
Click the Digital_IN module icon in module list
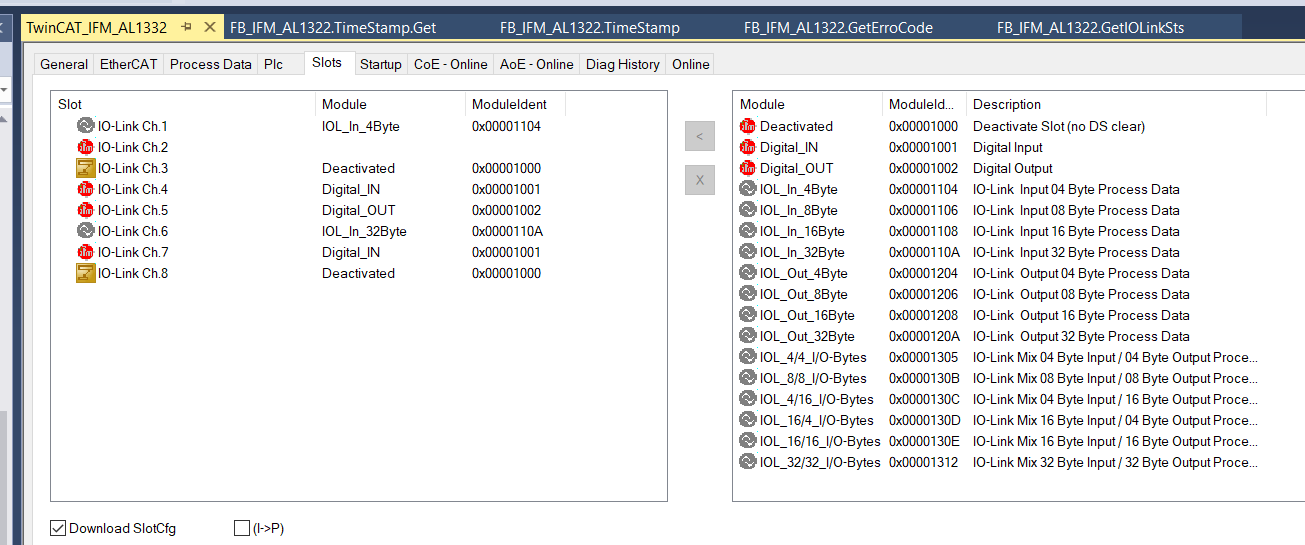point(748,147)
